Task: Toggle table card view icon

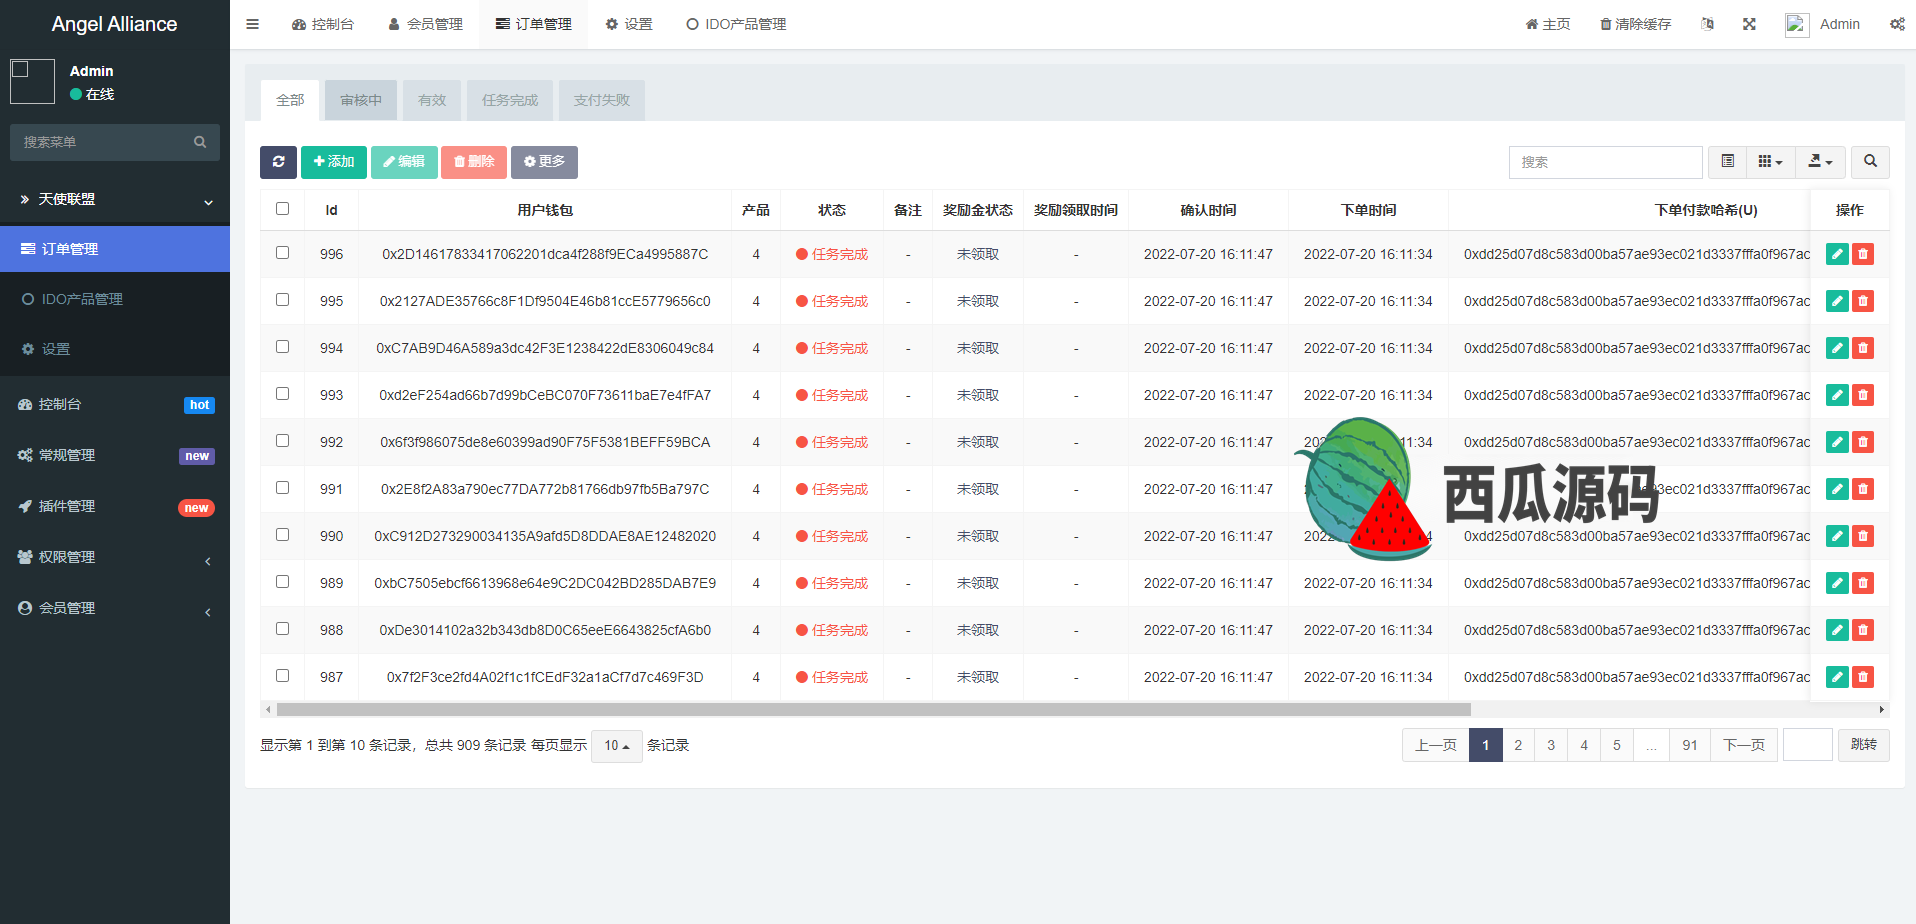Action: 1727,162
